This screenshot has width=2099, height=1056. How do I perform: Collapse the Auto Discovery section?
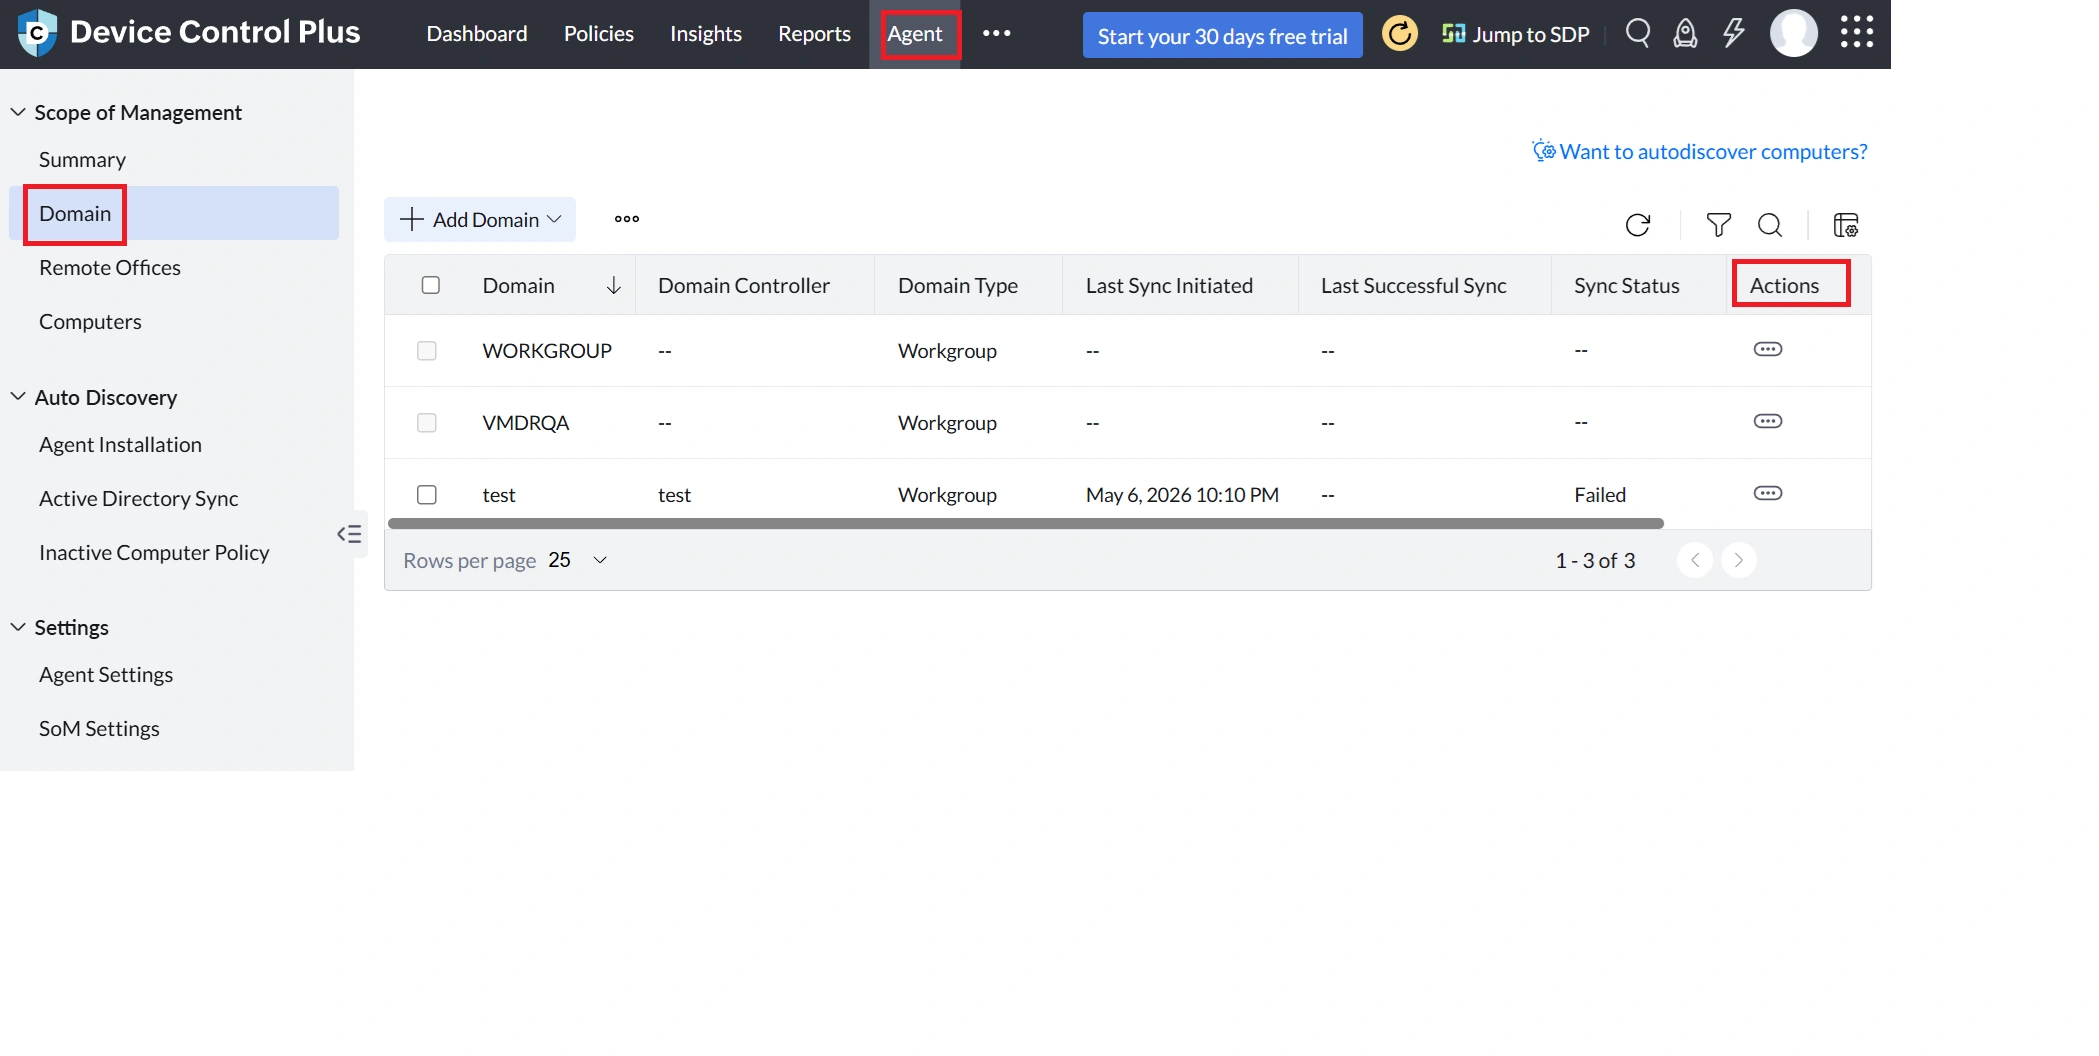(18, 397)
